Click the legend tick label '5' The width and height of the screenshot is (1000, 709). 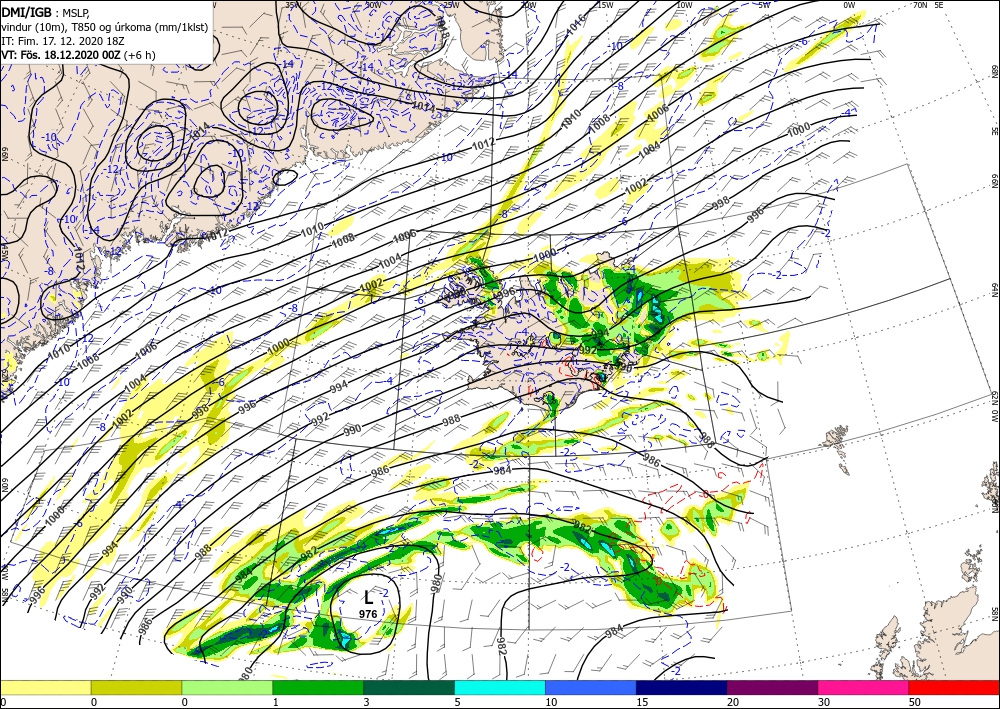[x=457, y=702]
